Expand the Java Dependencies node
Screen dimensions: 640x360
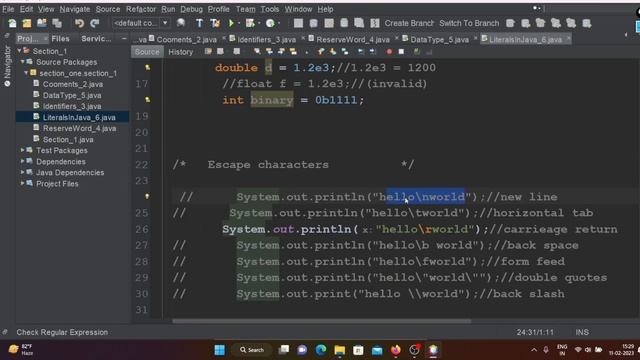pyautogui.click(x=22, y=172)
